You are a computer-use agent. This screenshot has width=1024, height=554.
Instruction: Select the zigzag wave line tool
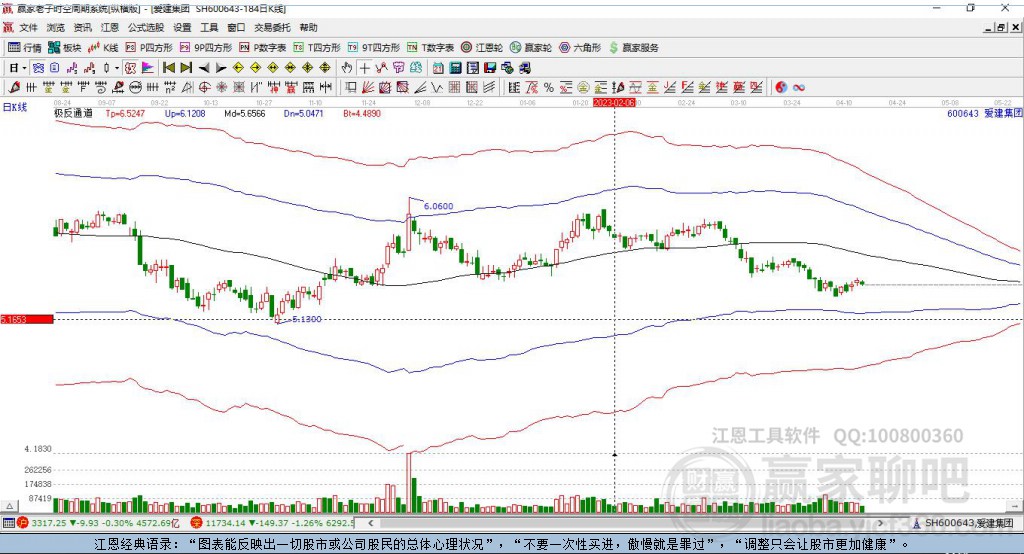[x=437, y=87]
